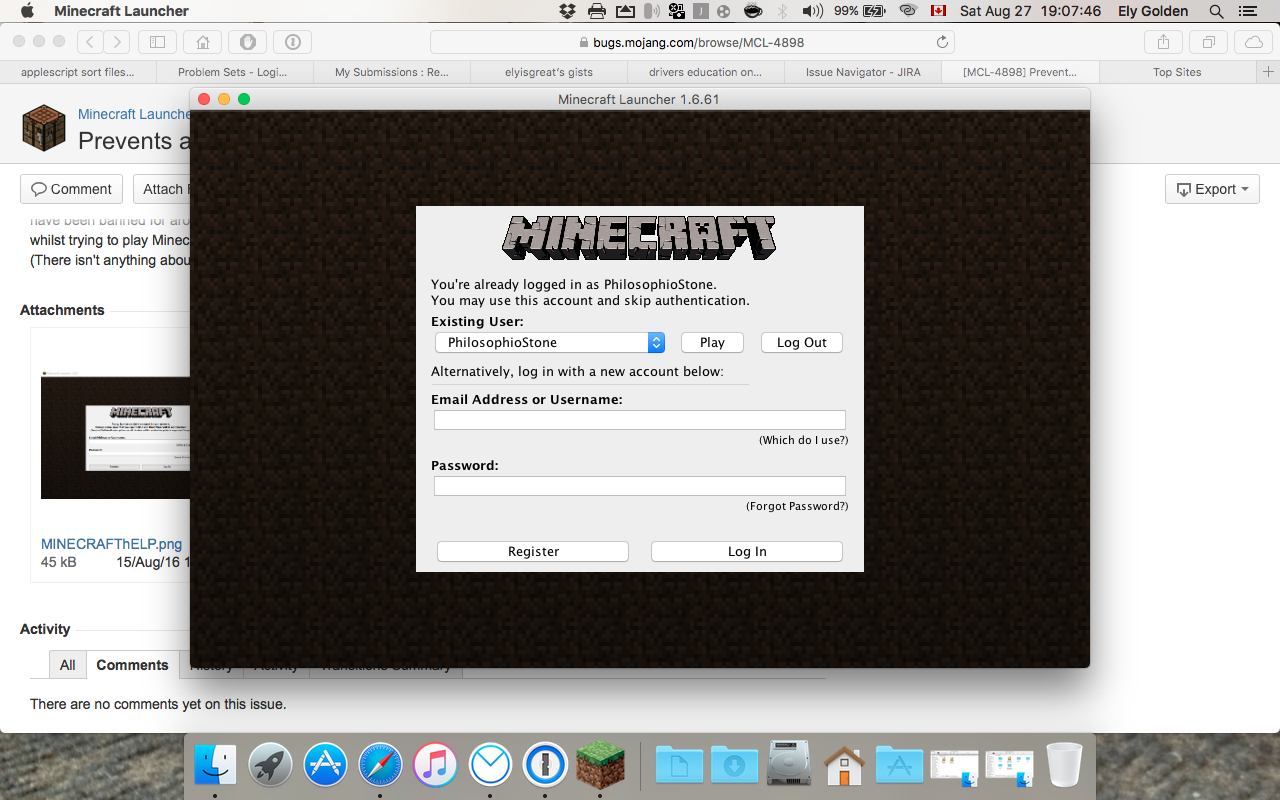Open the Trash in the Dock
The width and height of the screenshot is (1280, 800).
(1065, 765)
